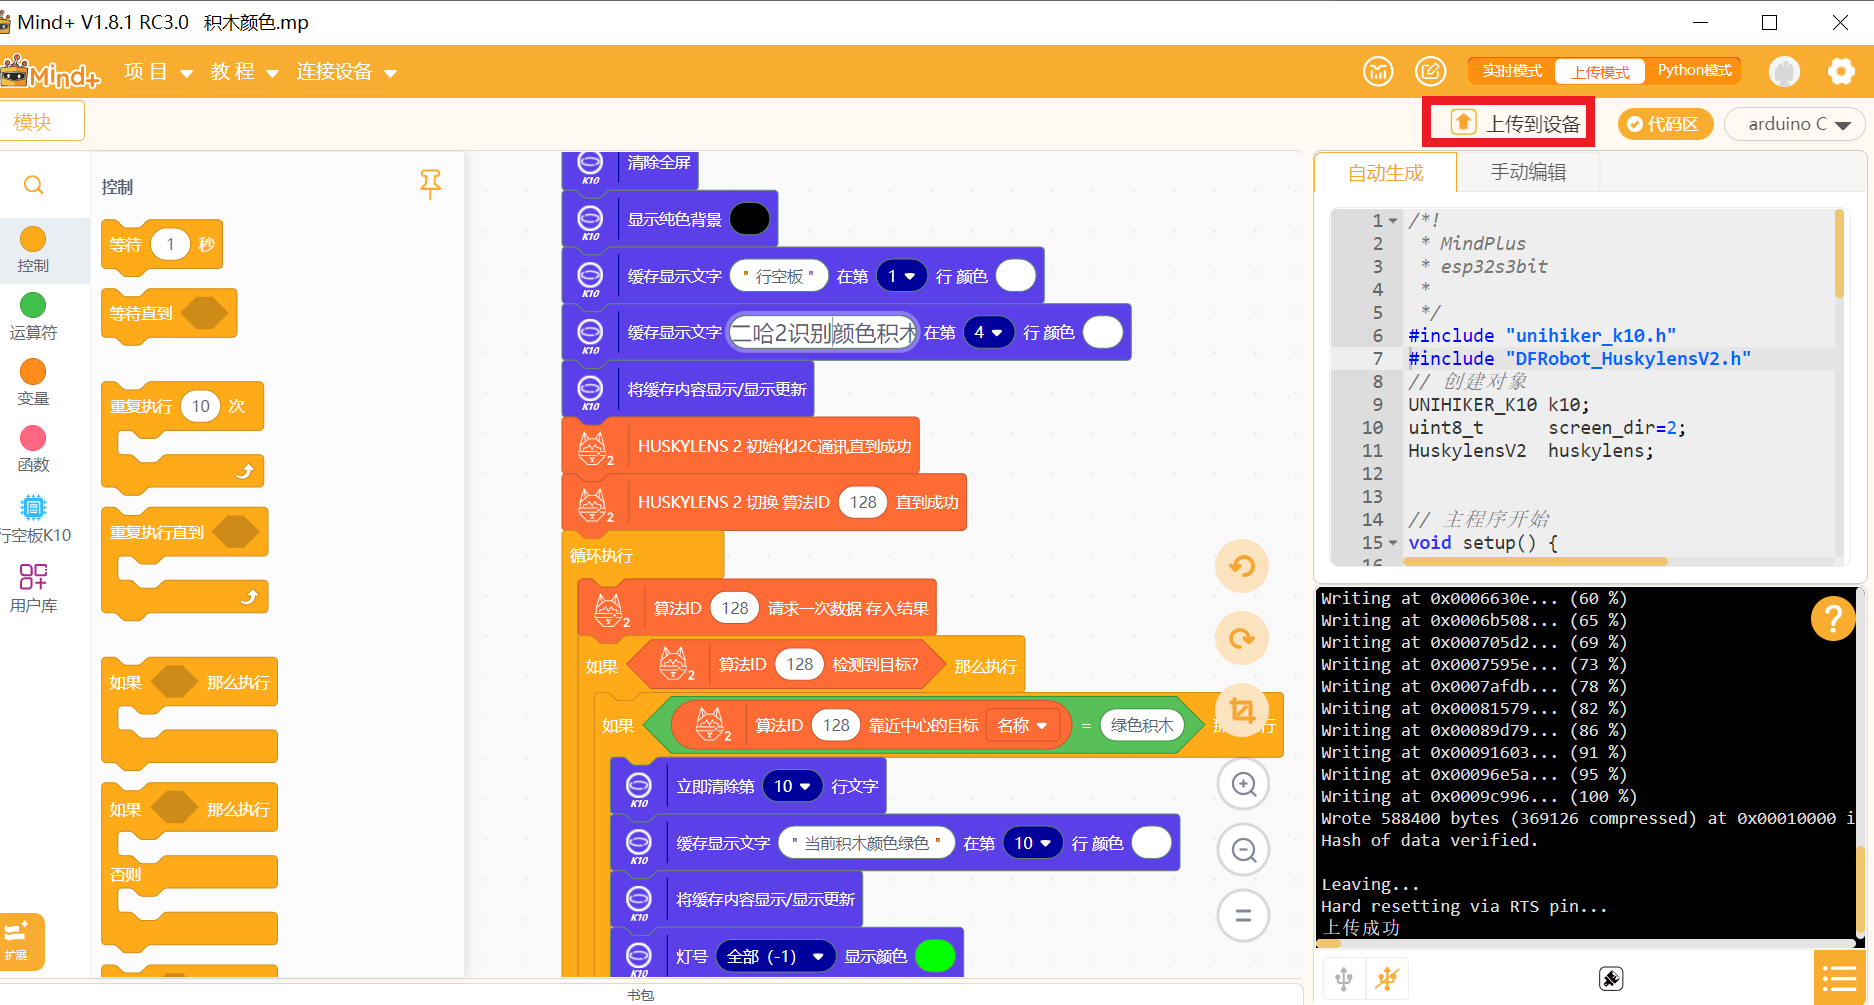Screen dimensions: 1874x1005
Task: Click the undo arrow on the workspace
Action: [1242, 566]
